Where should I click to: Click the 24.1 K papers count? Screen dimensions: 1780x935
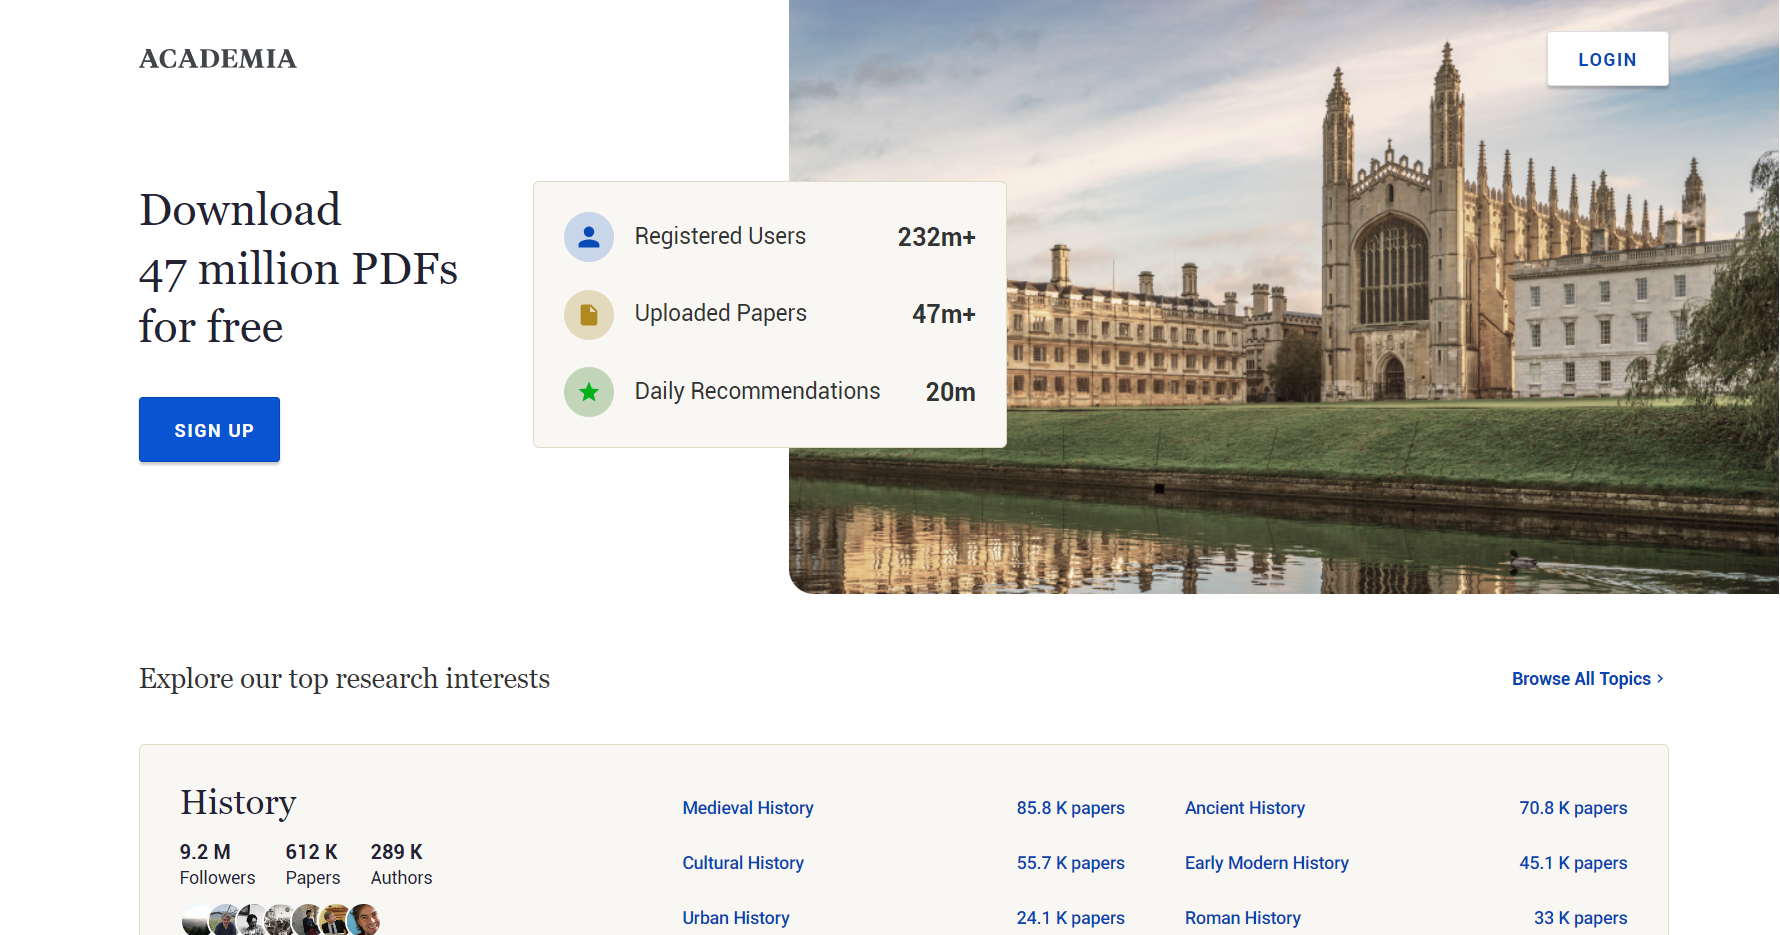coord(1071,918)
